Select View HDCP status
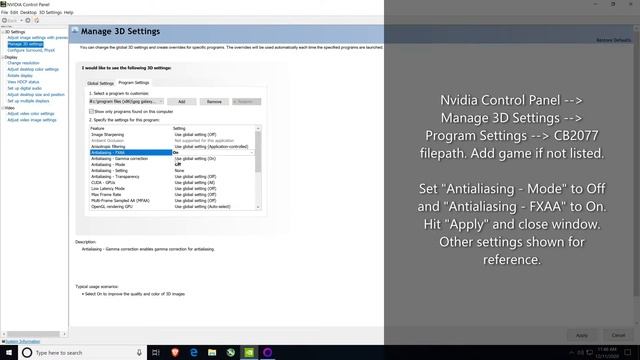The width and height of the screenshot is (640, 360). 23,82
